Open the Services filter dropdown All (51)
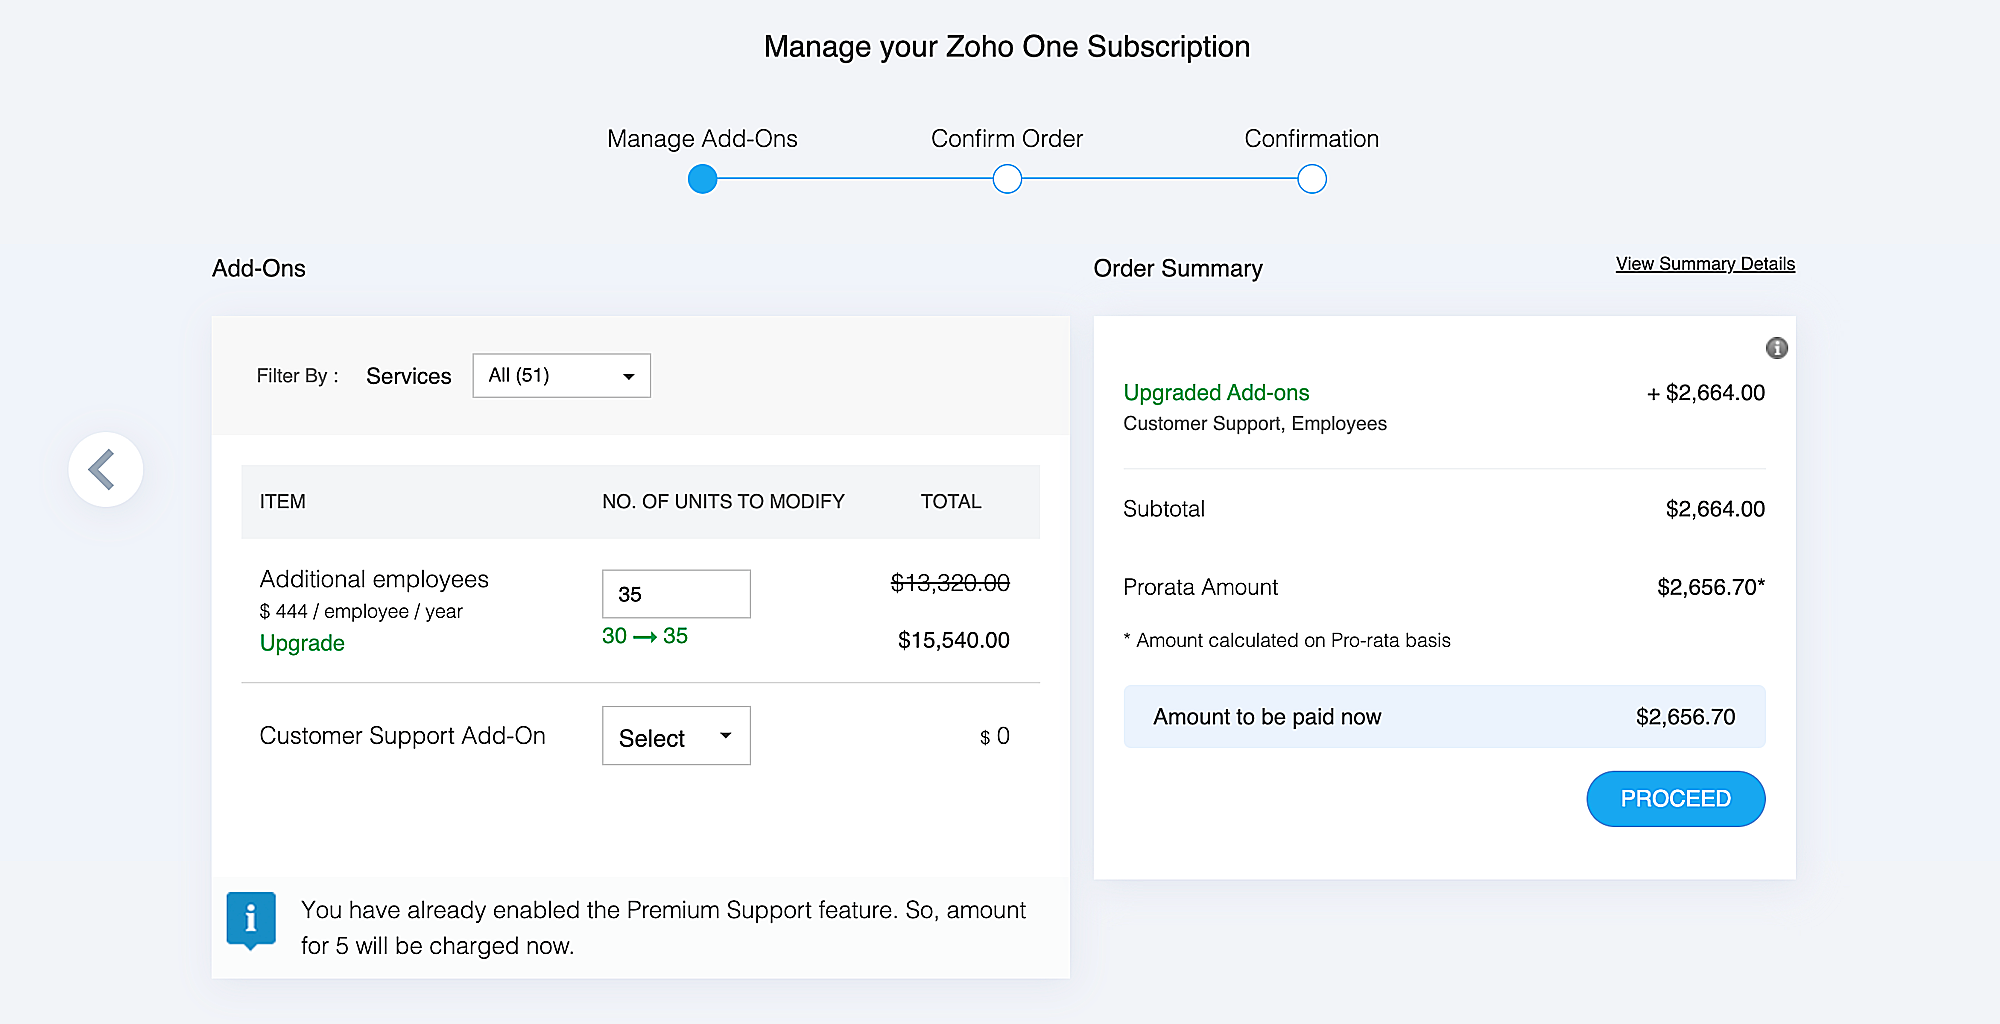This screenshot has width=2000, height=1024. click(561, 375)
